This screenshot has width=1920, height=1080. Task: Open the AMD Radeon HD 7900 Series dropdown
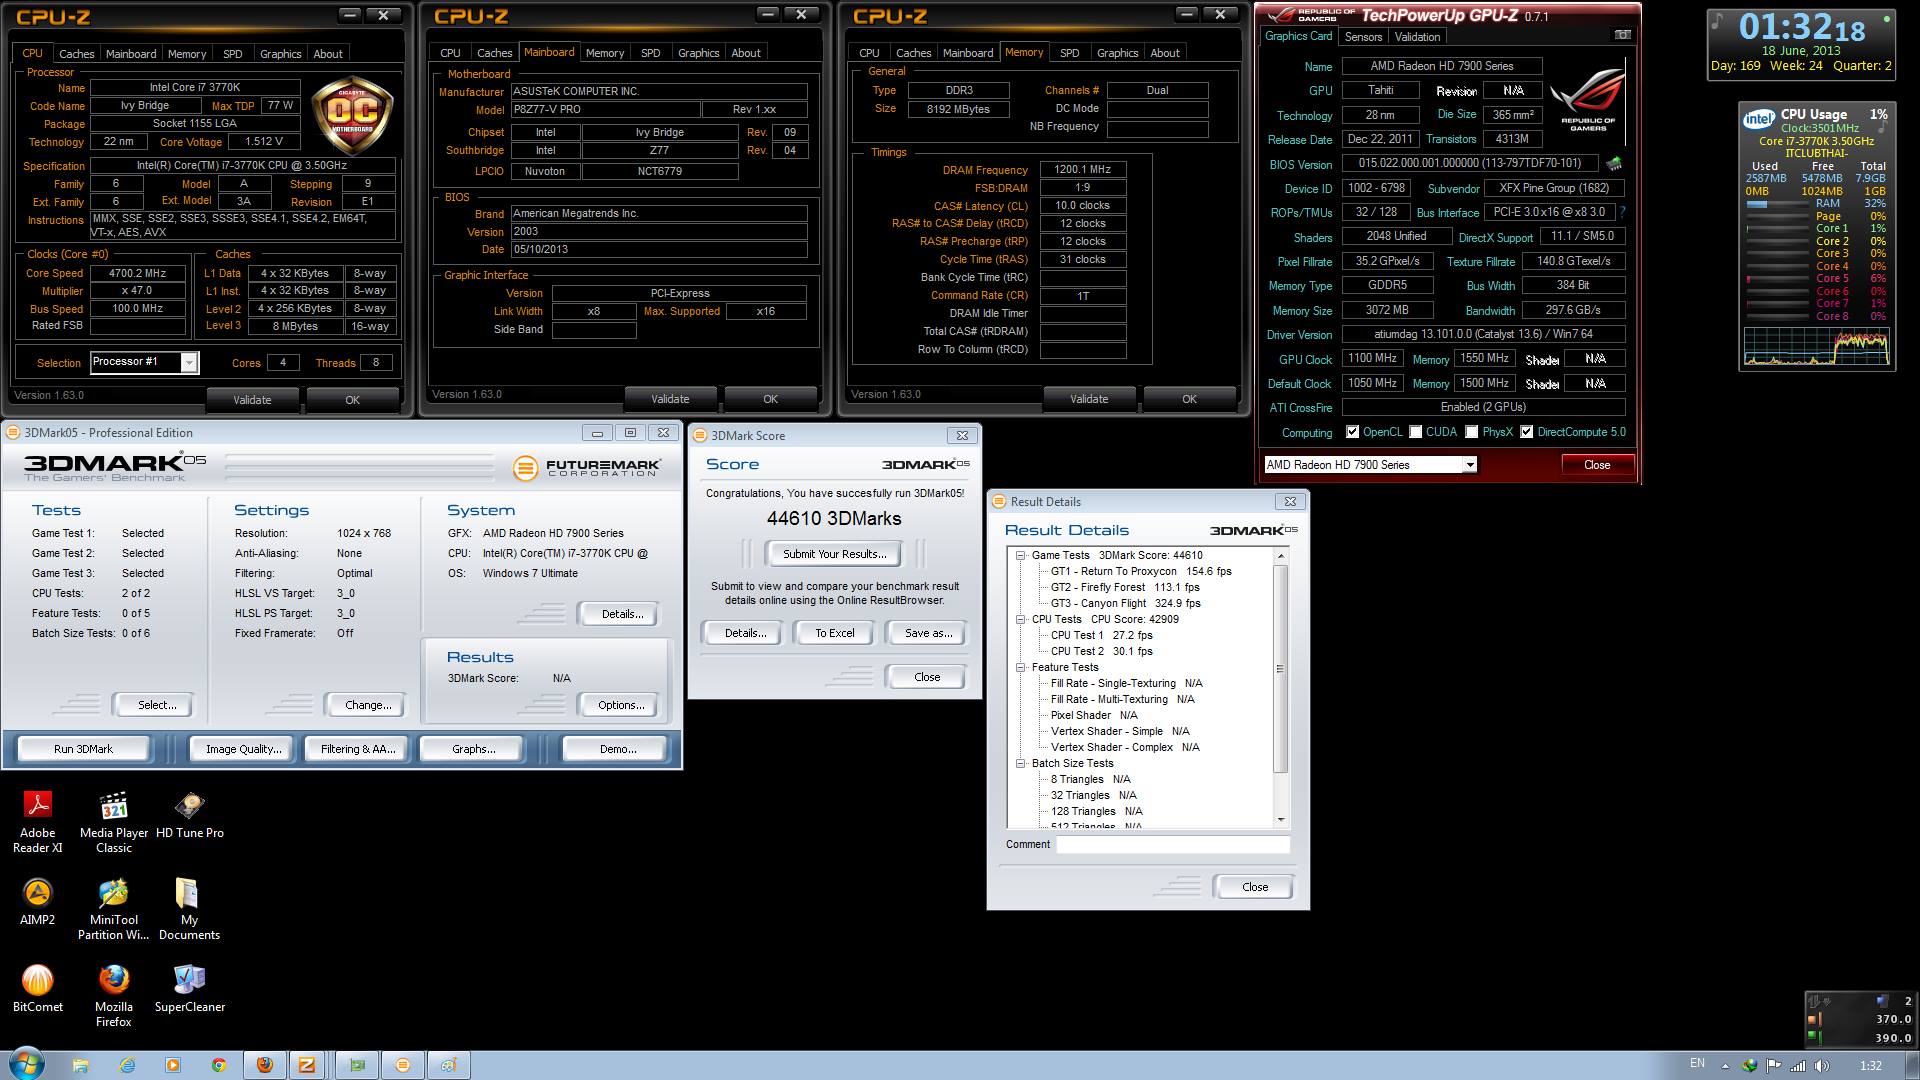pyautogui.click(x=1469, y=465)
